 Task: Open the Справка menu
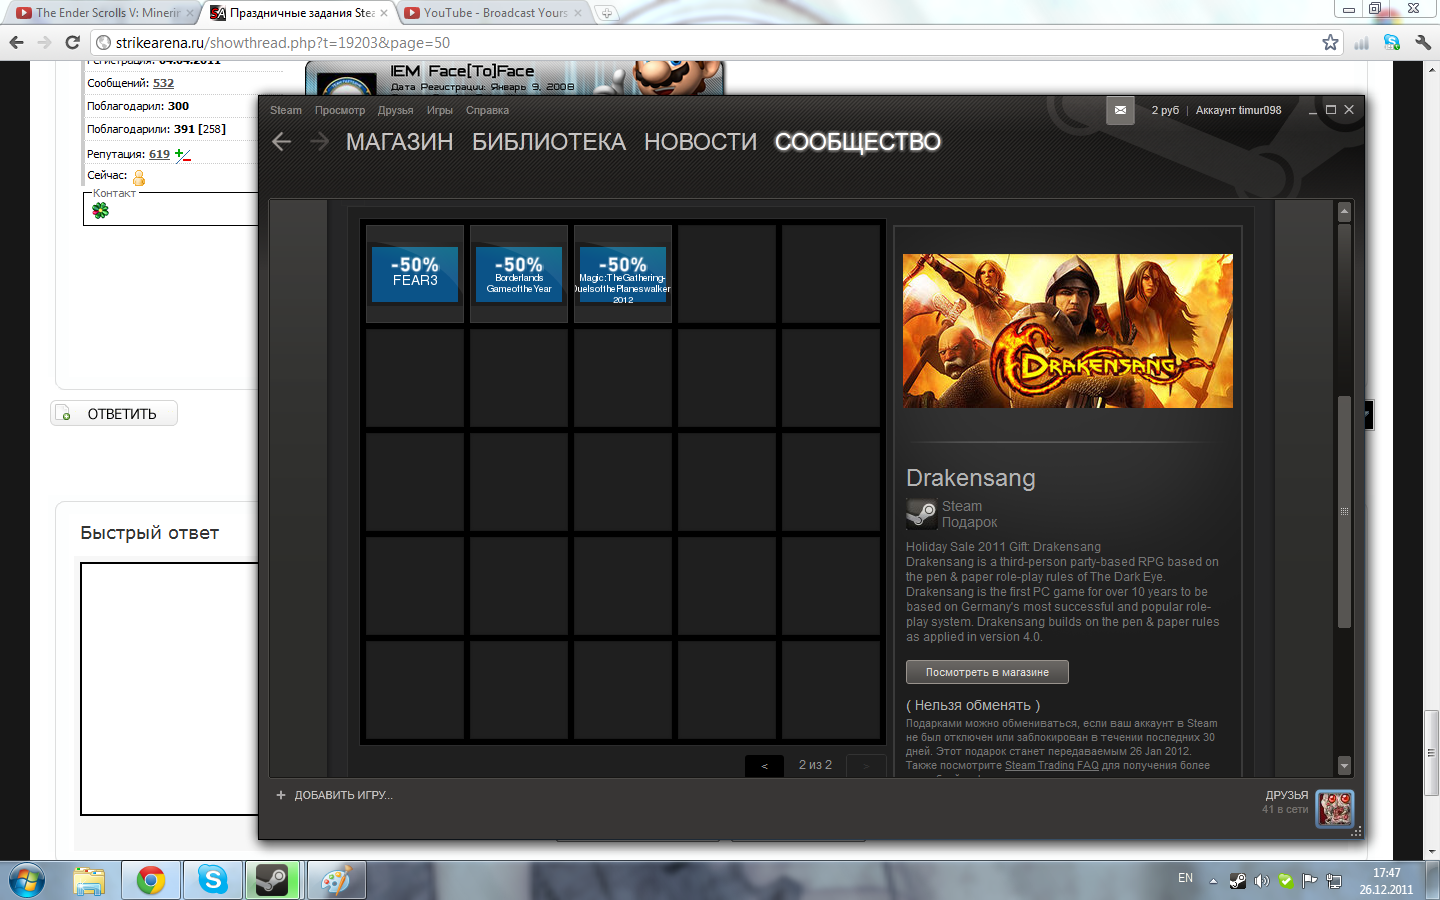pyautogui.click(x=487, y=110)
